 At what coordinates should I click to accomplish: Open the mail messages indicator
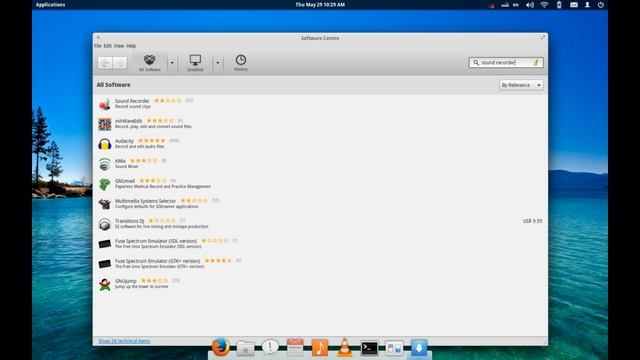coord(573,5)
